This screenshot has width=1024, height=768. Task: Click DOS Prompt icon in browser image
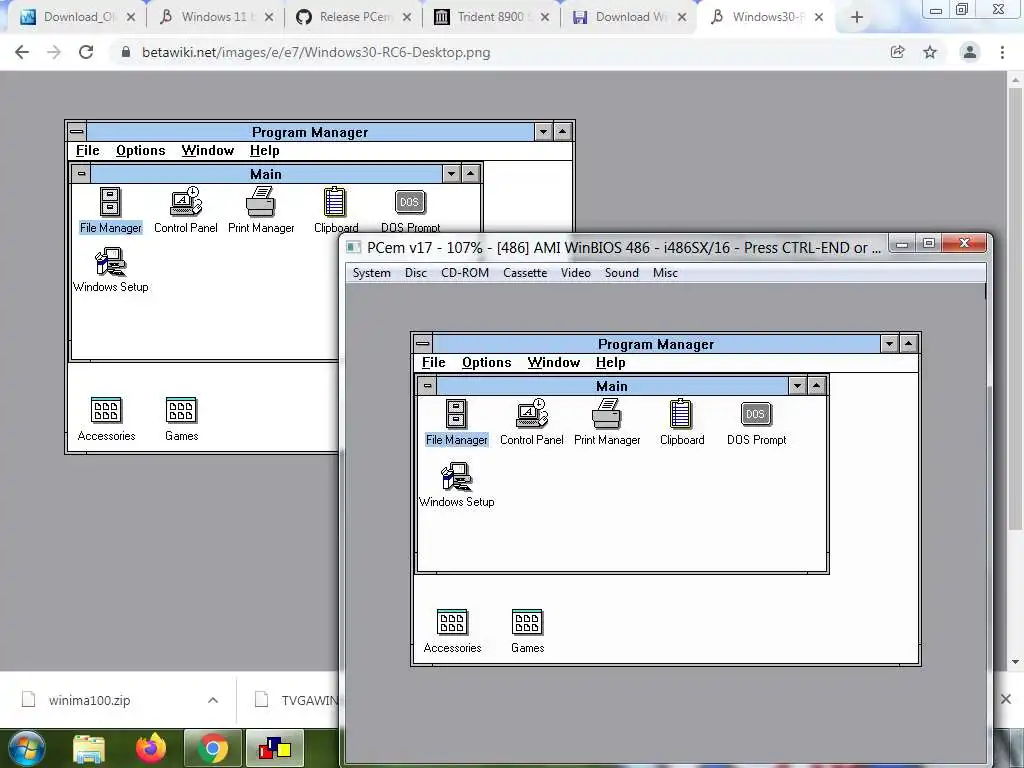(410, 210)
